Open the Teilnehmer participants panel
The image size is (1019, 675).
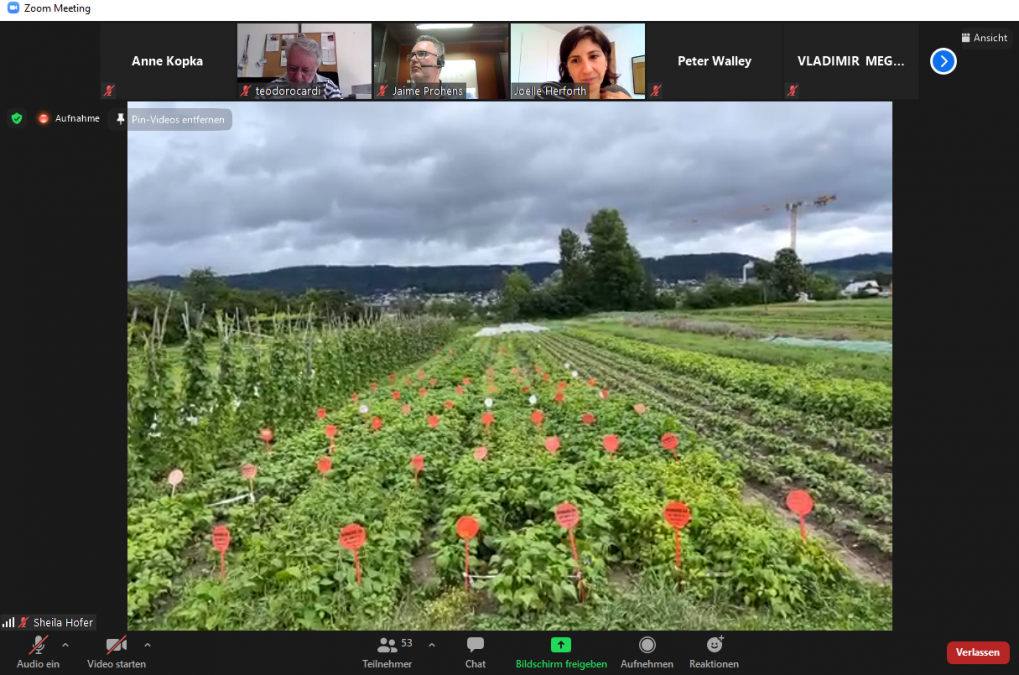pyautogui.click(x=387, y=646)
